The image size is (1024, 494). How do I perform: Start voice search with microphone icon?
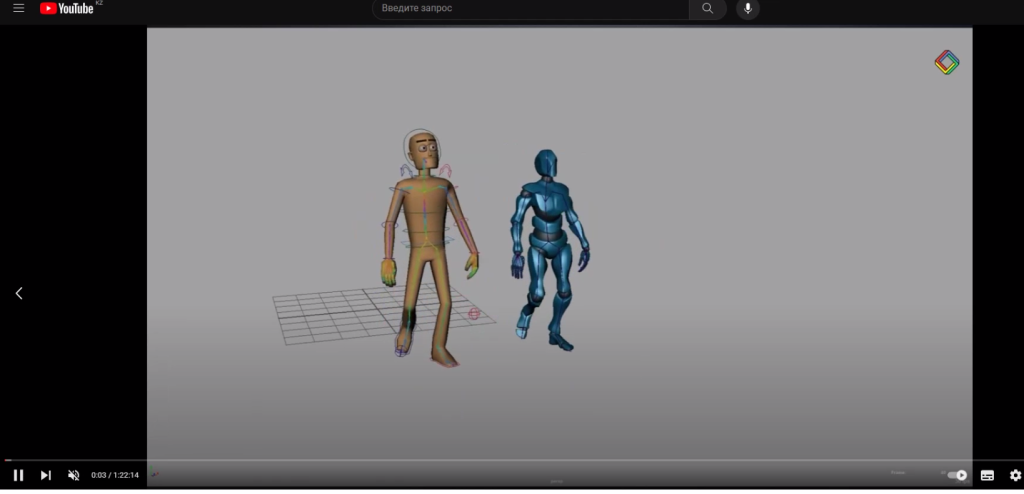point(748,8)
